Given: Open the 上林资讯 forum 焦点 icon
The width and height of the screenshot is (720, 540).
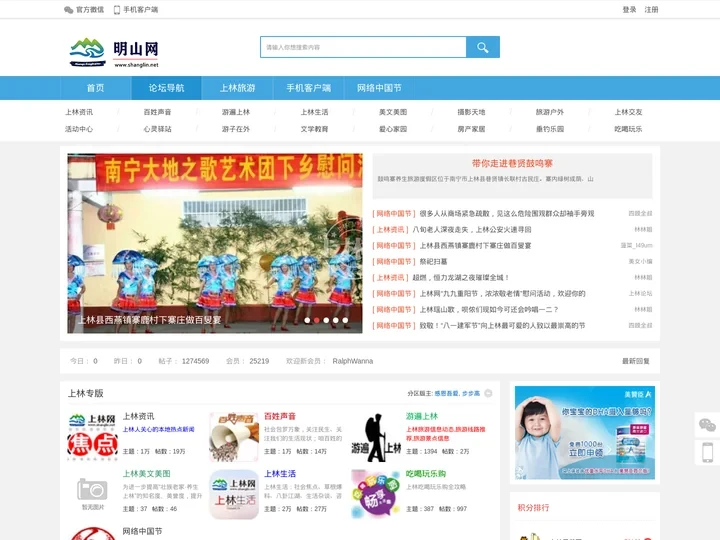Looking at the screenshot, I should pos(93,437).
